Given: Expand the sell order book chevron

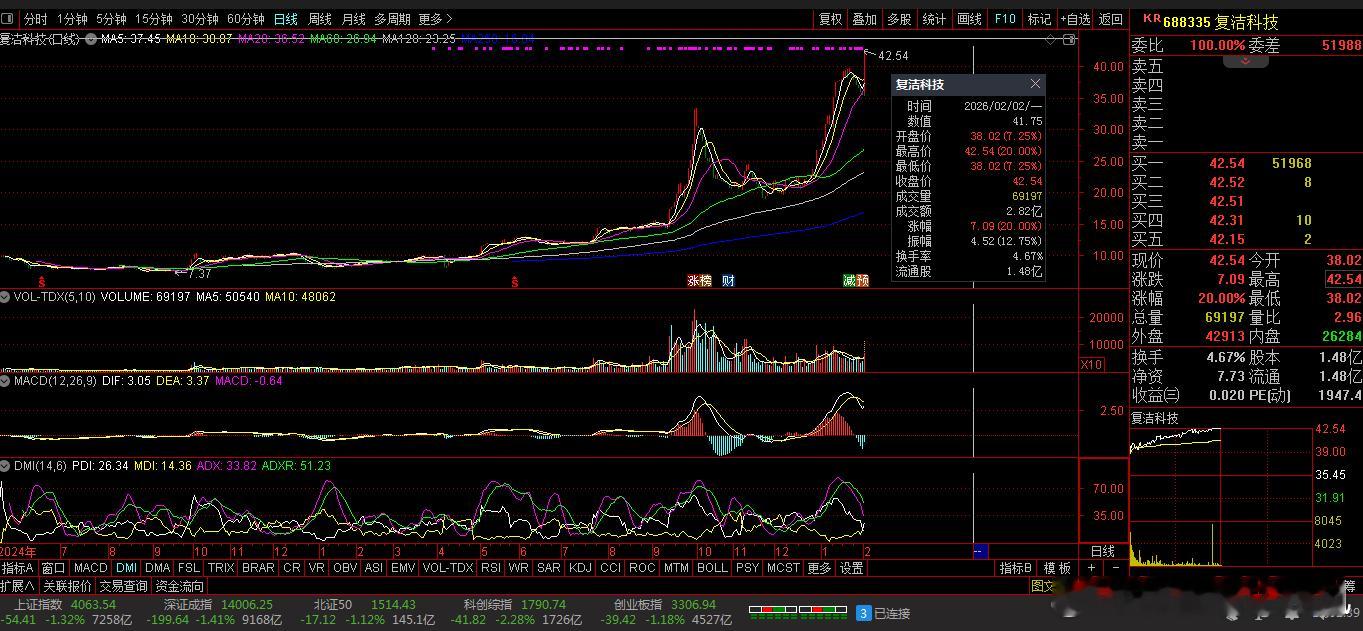Looking at the screenshot, I should (1246, 61).
